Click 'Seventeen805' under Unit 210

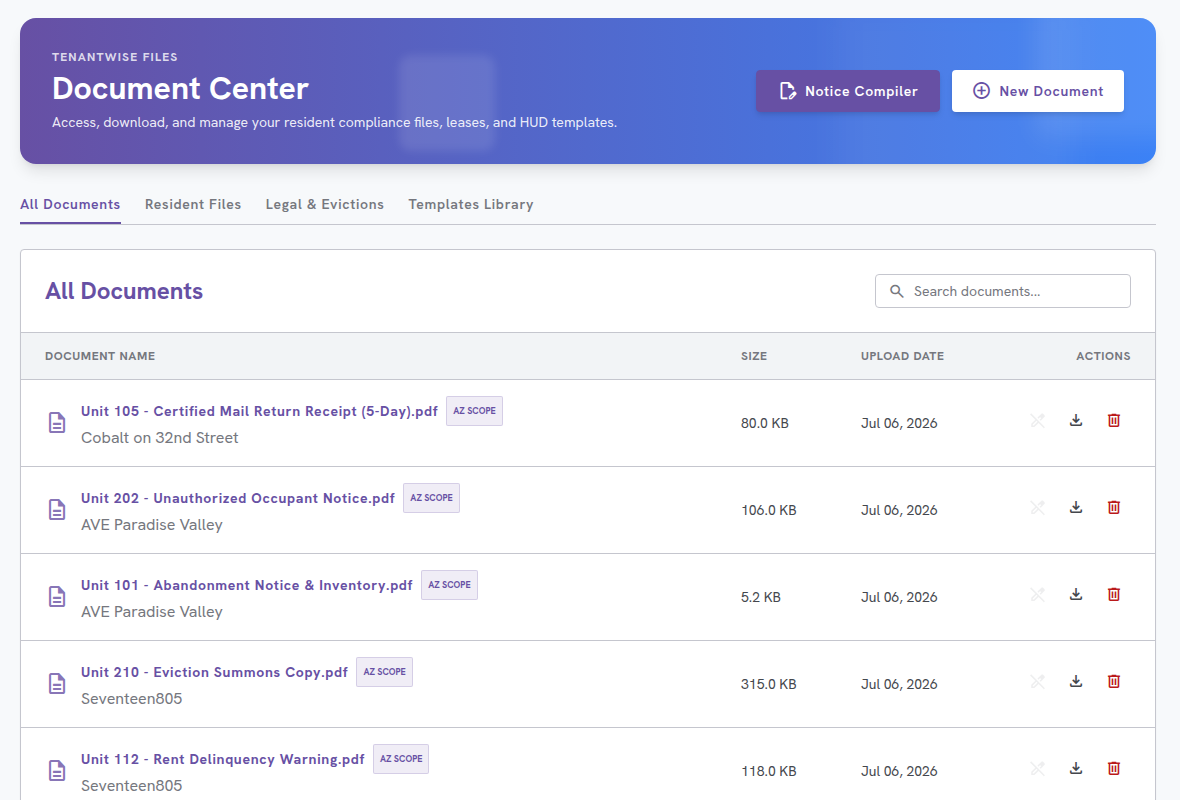click(132, 698)
